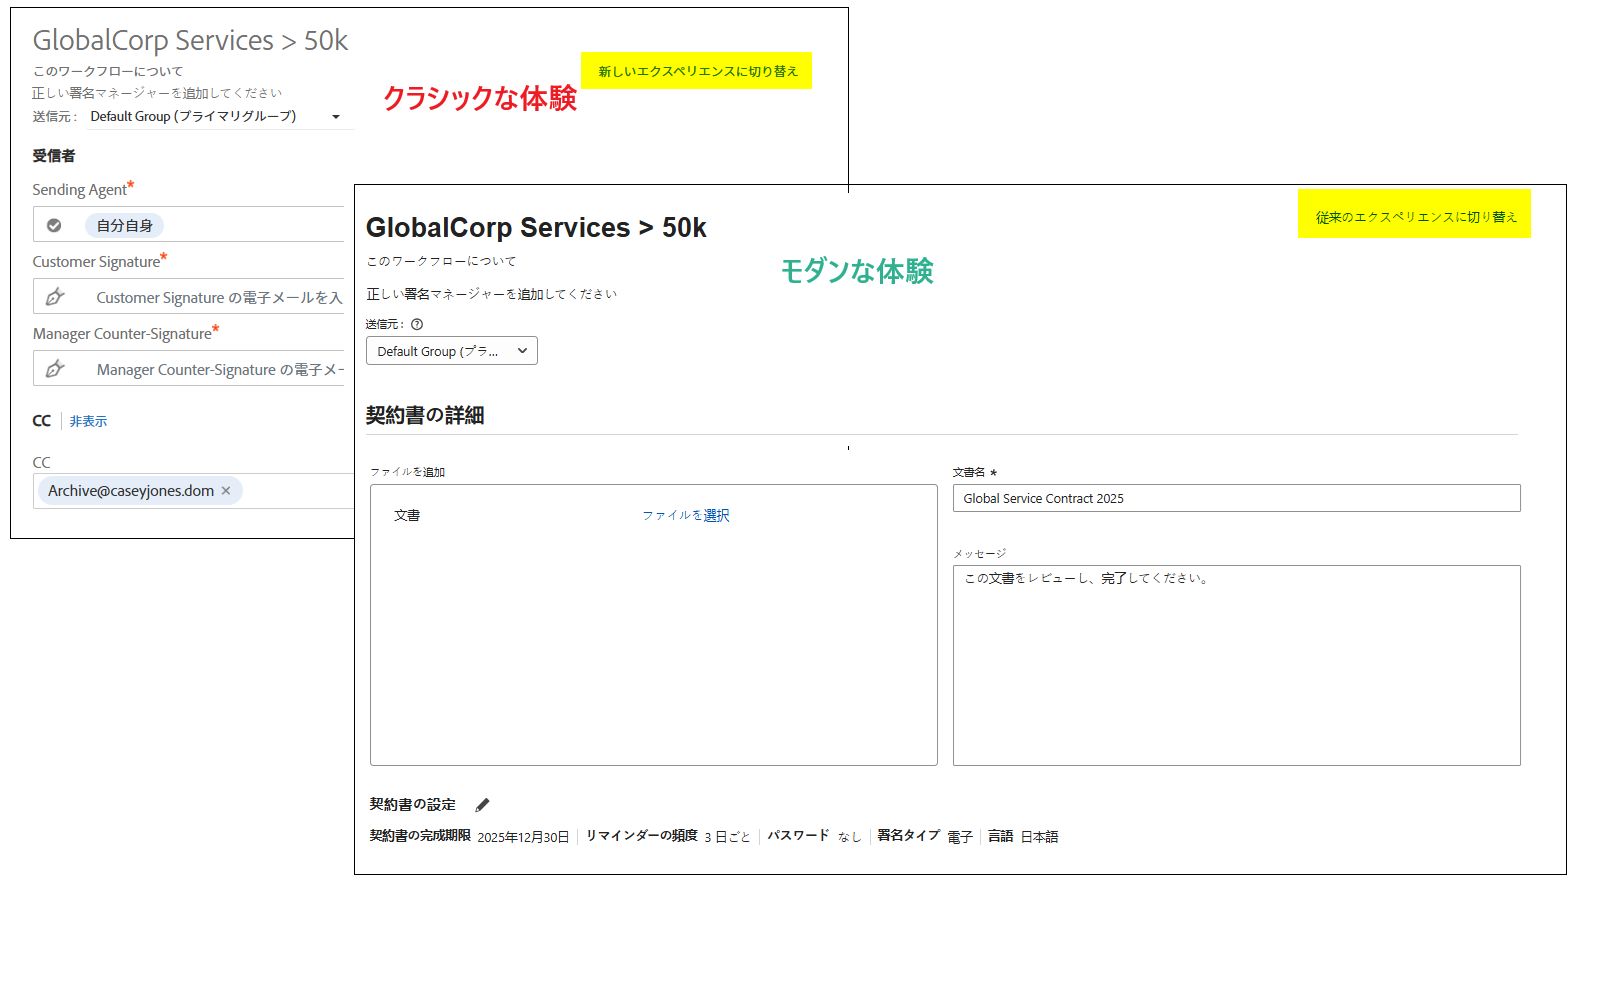The image size is (1600, 993).
Task: Open the Default Group dropdown in modern view
Action: (452, 351)
